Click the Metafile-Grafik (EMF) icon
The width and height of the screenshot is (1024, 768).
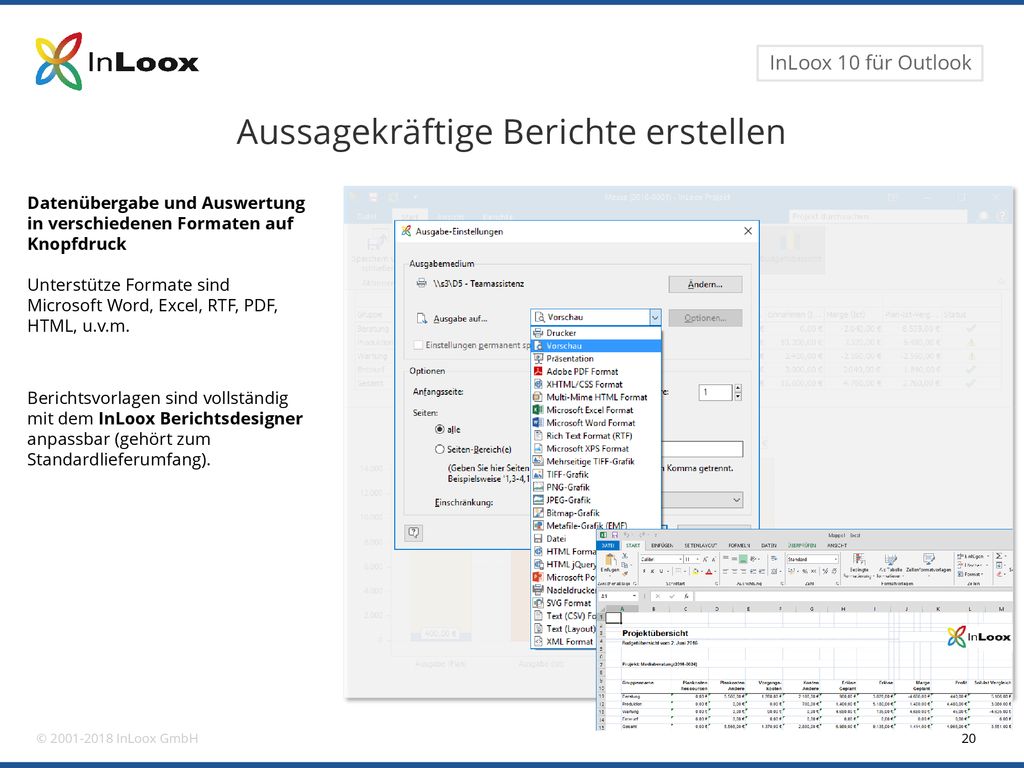[x=538, y=526]
